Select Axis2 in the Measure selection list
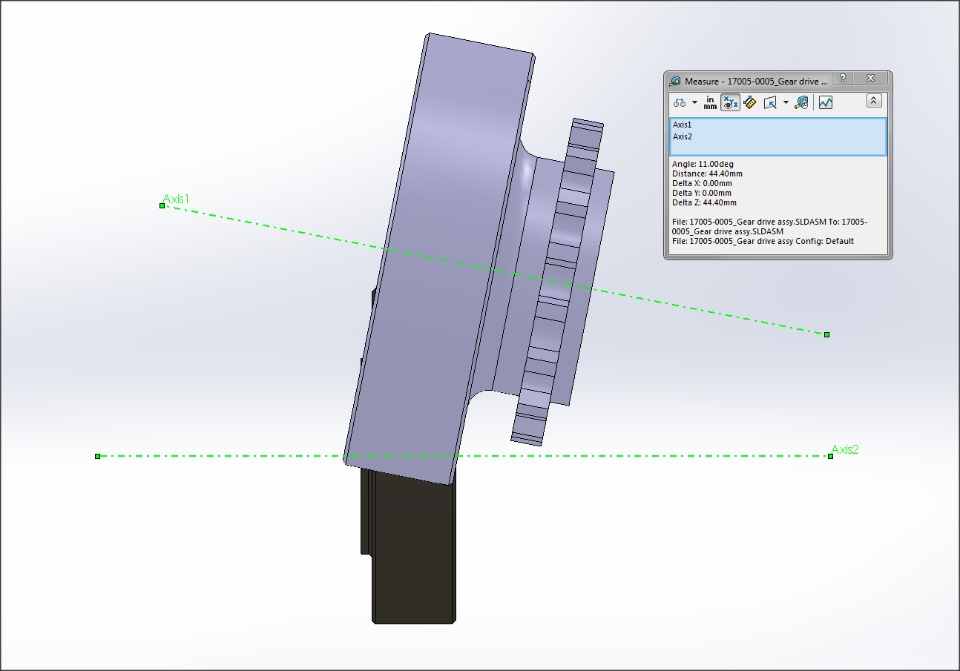The height and width of the screenshot is (671, 960). [682, 137]
